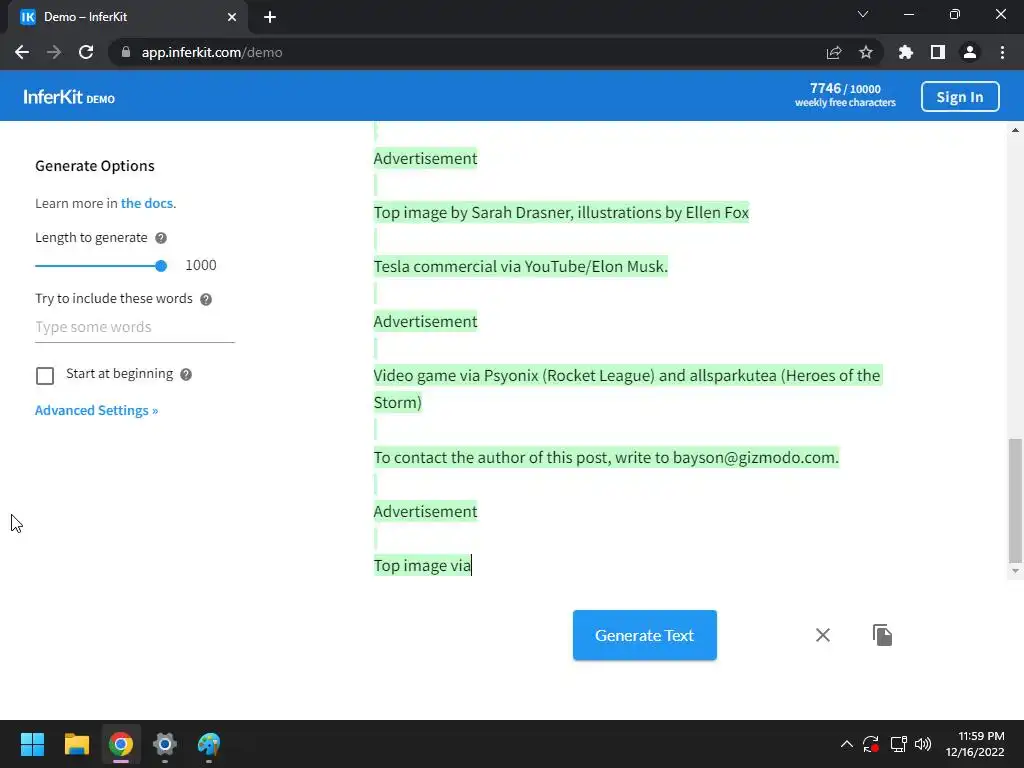The height and width of the screenshot is (768, 1024).
Task: Open the tab search chevron
Action: [863, 14]
